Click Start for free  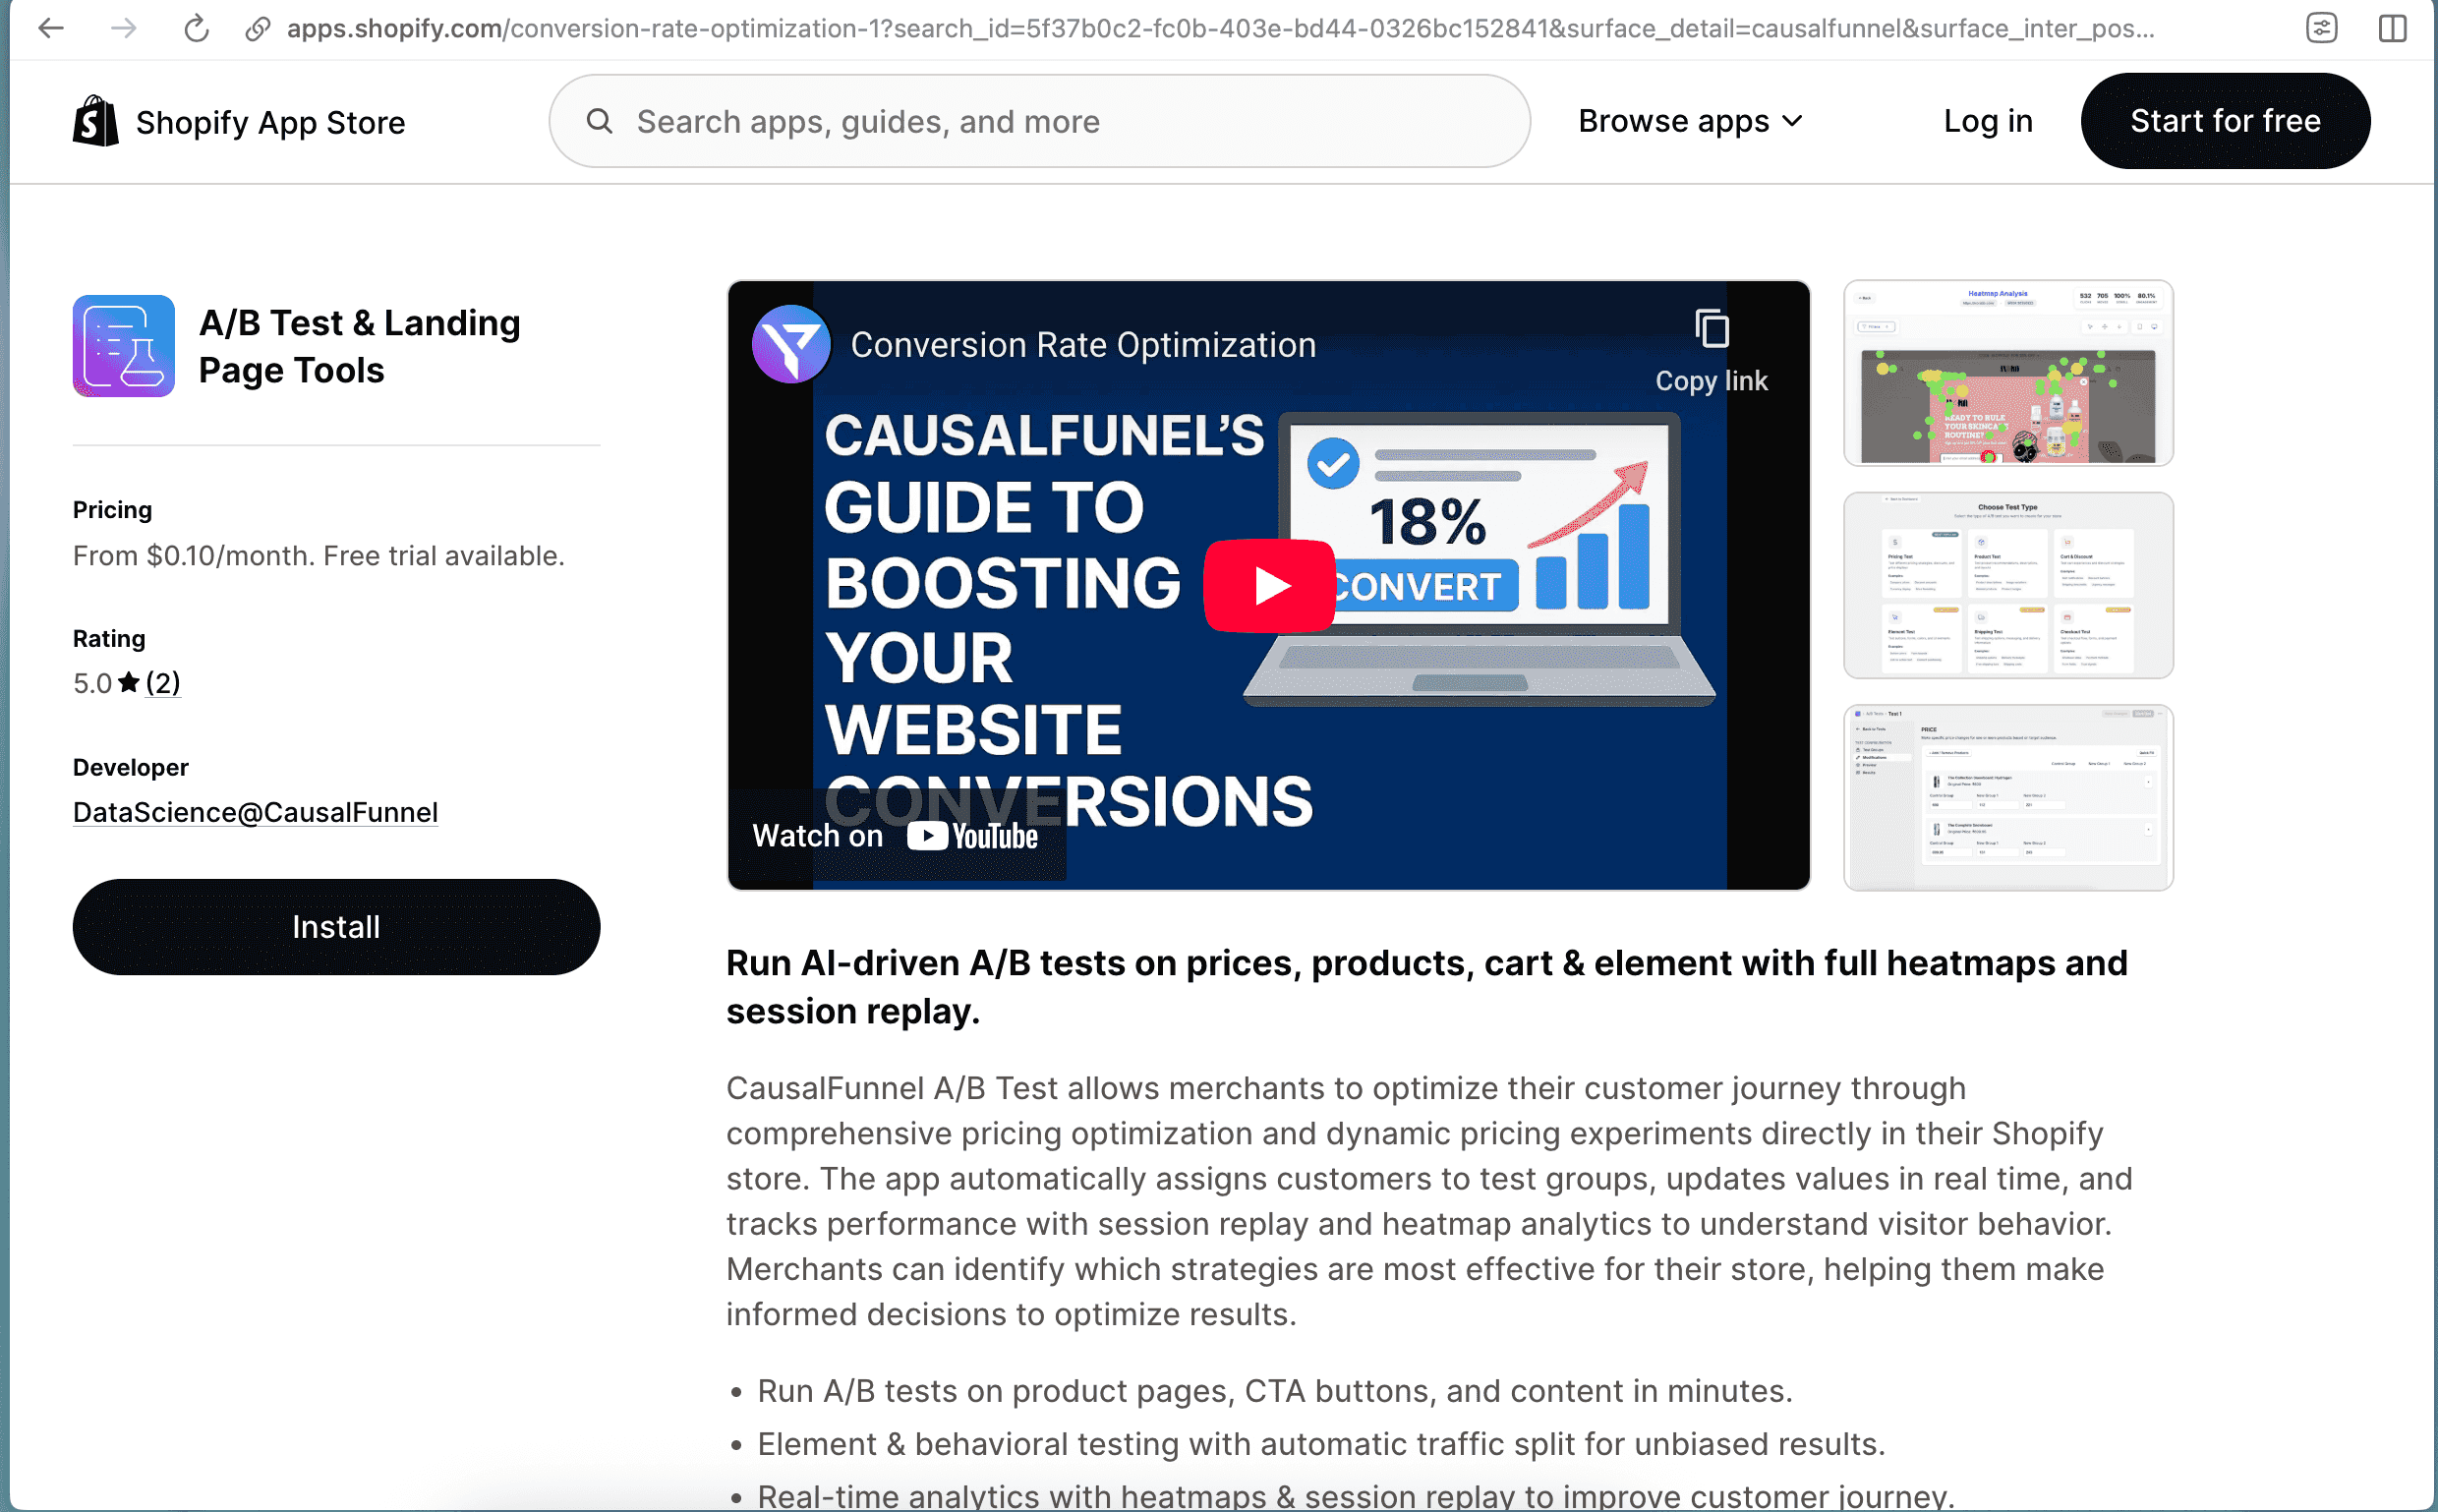[2225, 120]
